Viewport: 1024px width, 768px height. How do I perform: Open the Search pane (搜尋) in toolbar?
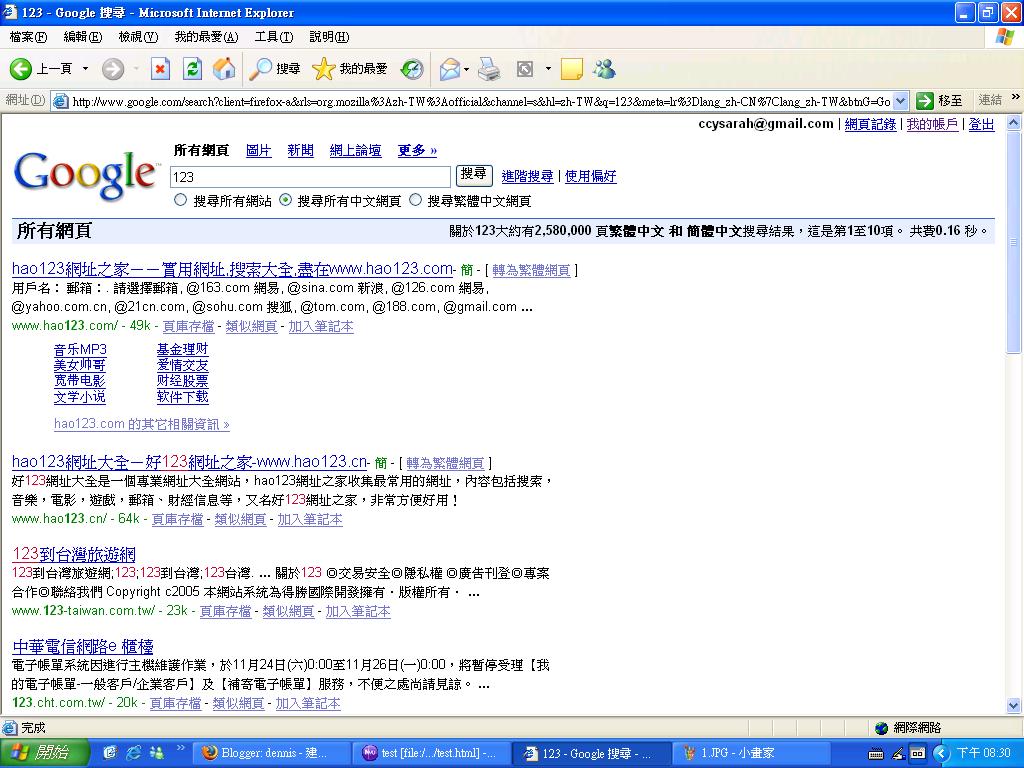(274, 69)
